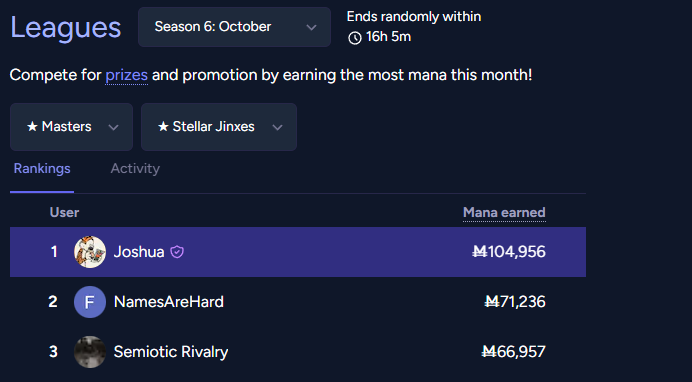Select the rank 2 row's mana amount

click(x=515, y=302)
